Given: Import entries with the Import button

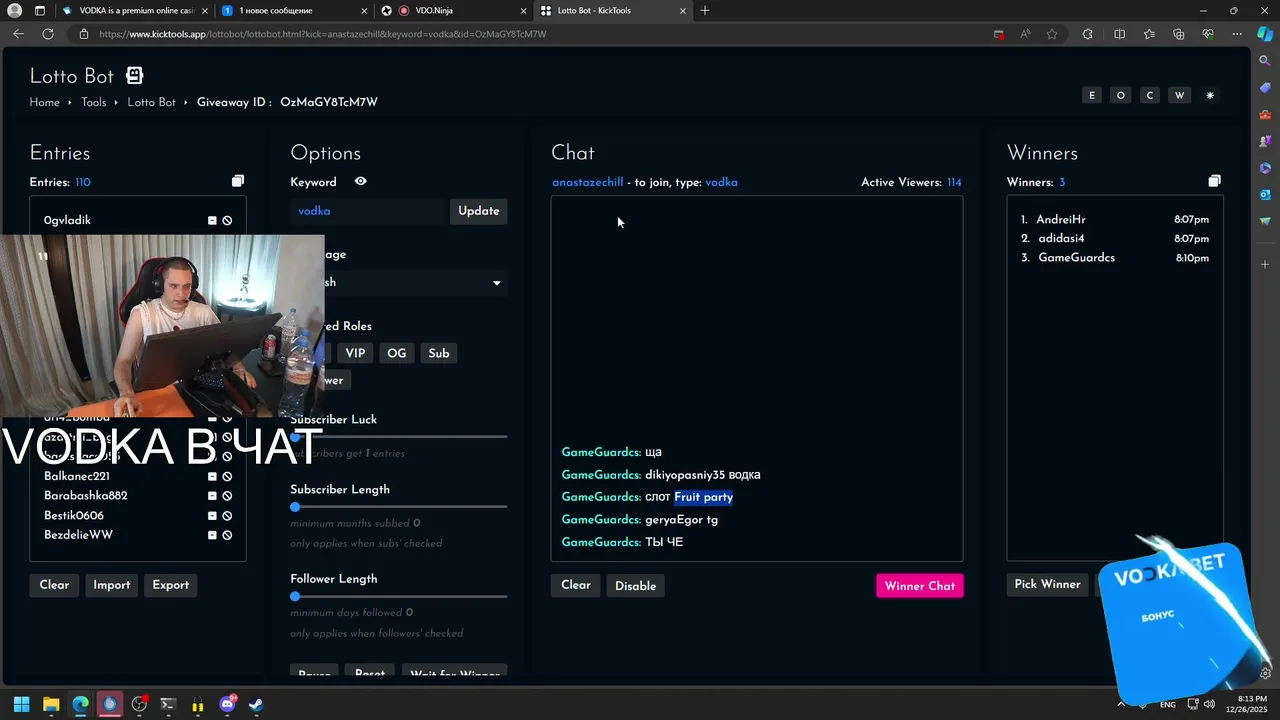Looking at the screenshot, I should pos(112,585).
